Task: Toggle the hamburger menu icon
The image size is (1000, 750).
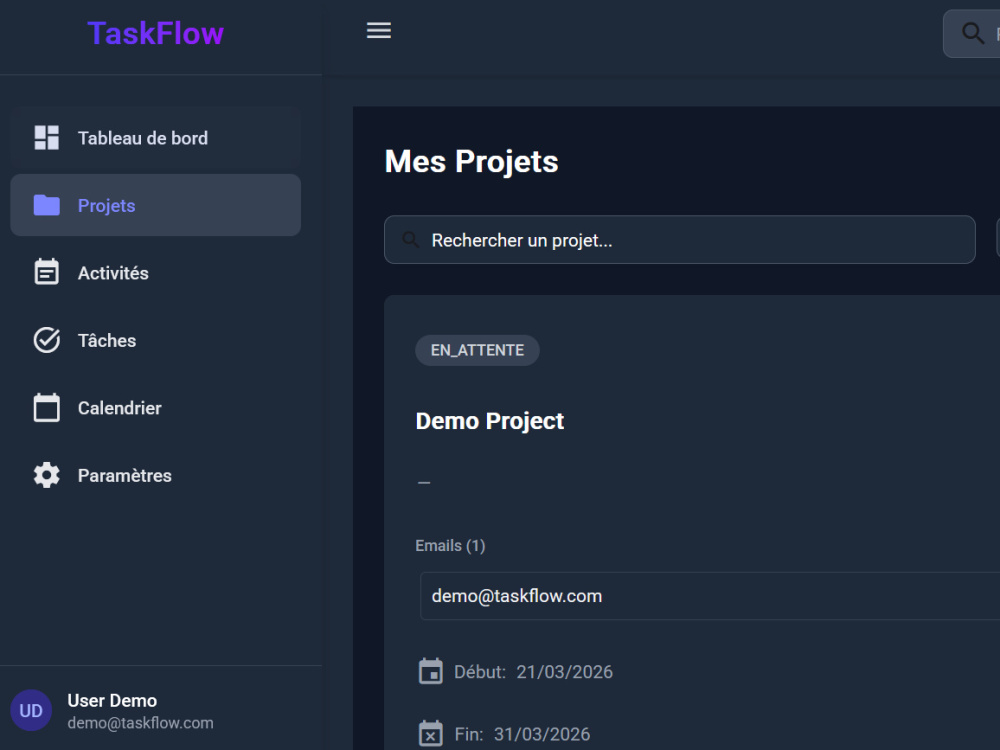Action: pos(379,30)
